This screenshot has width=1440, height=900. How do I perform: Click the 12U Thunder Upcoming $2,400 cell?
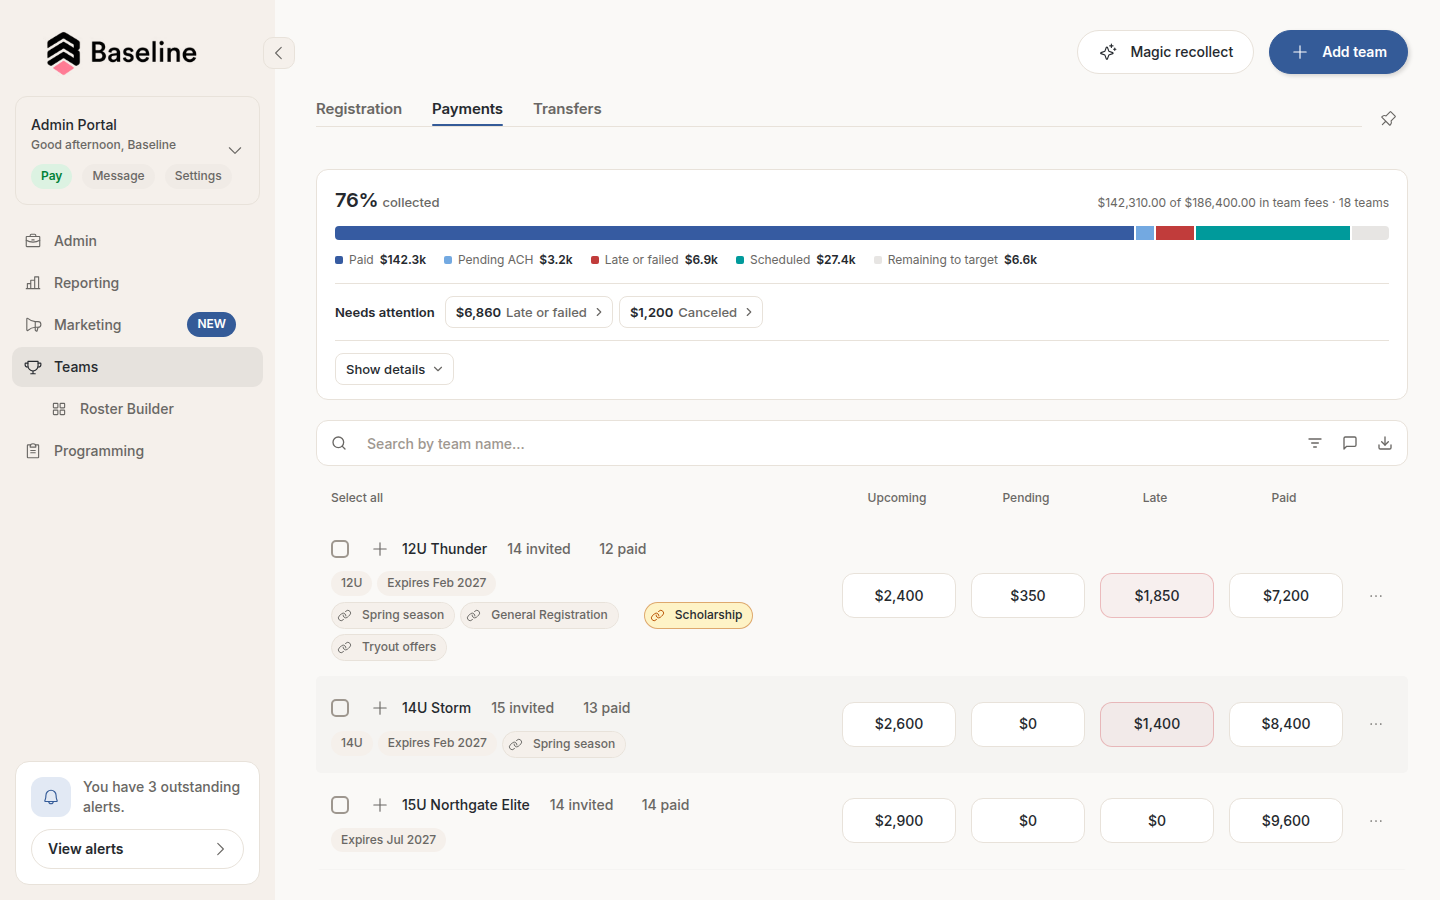point(899,596)
